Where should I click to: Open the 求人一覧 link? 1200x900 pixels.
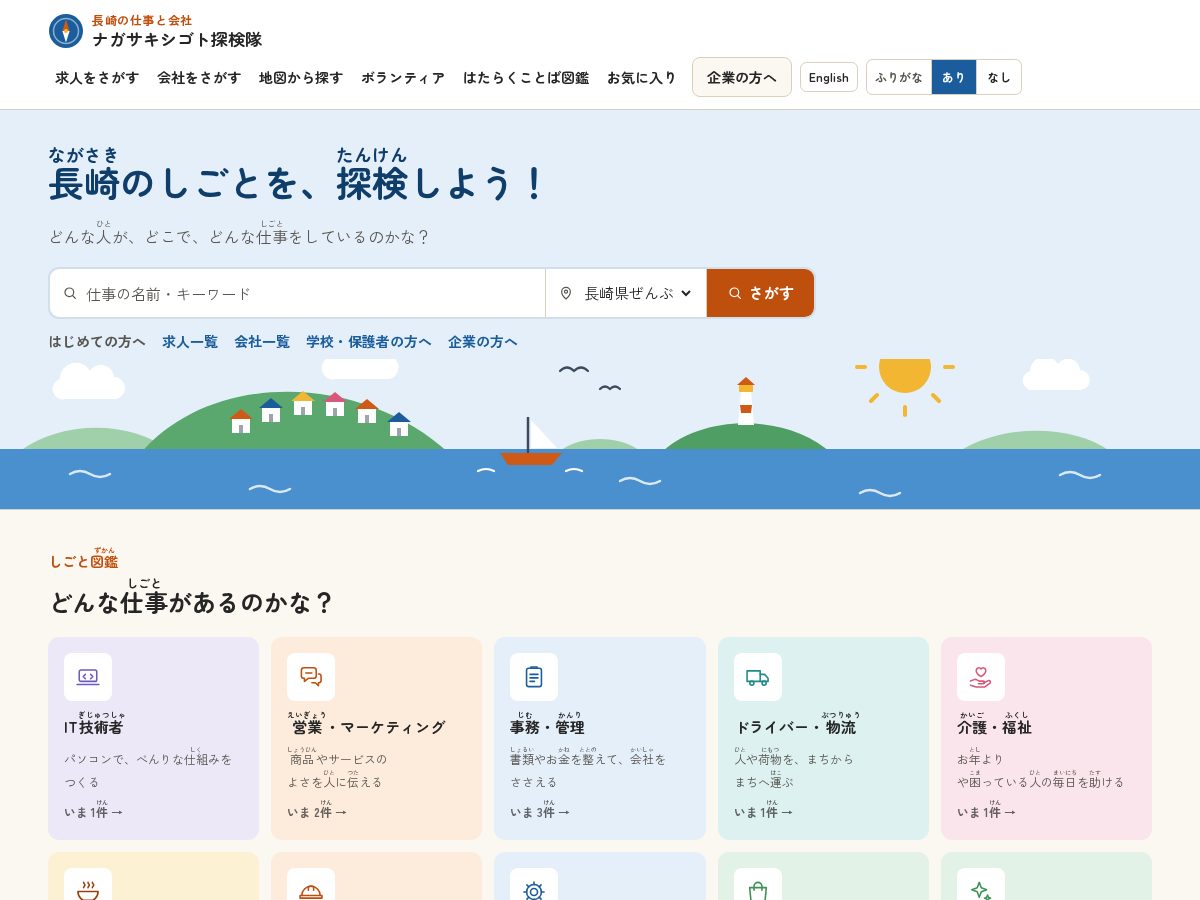click(x=190, y=341)
